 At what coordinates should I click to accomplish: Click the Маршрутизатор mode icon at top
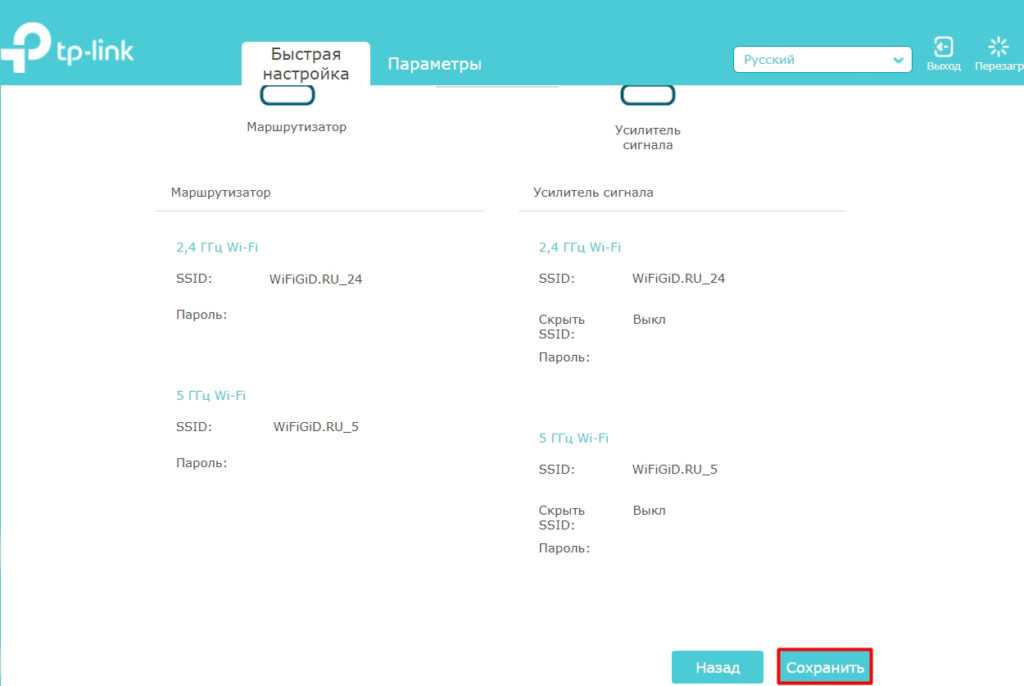287,96
